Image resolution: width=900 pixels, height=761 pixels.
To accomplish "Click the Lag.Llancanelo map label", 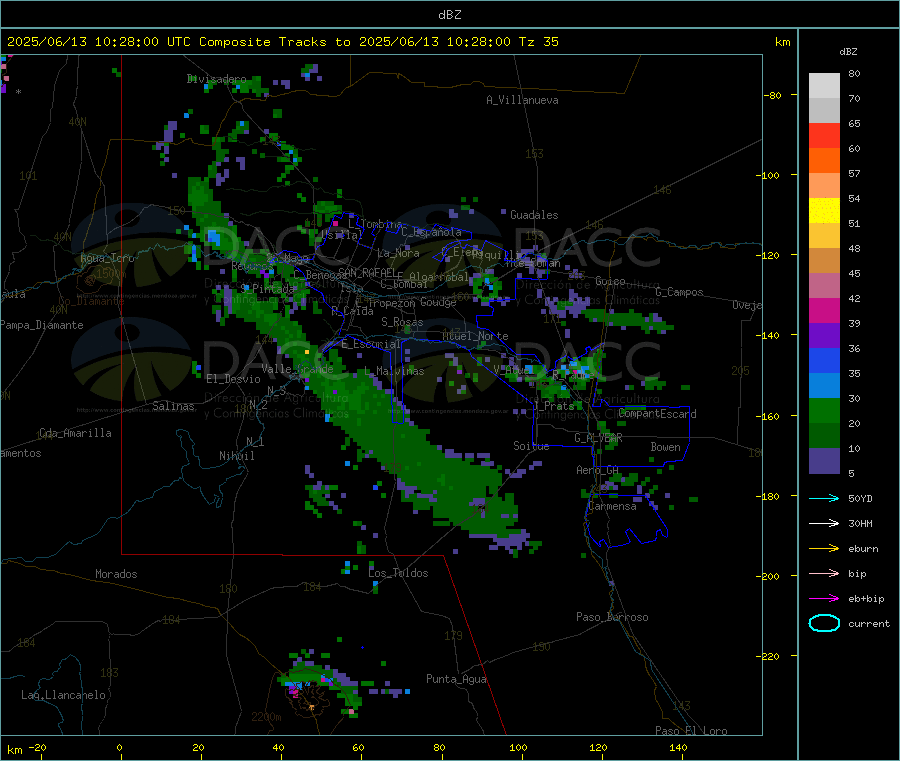I will pyautogui.click(x=63, y=696).
